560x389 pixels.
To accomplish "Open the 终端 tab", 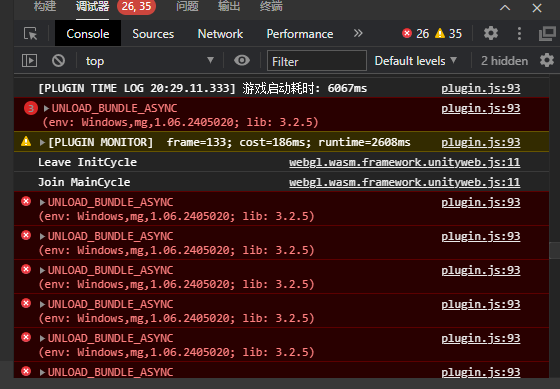I will click(x=271, y=6).
